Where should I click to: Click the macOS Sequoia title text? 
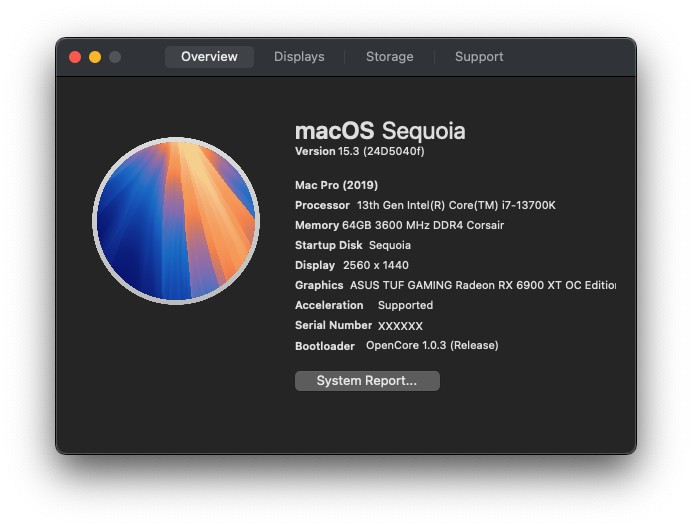point(380,131)
